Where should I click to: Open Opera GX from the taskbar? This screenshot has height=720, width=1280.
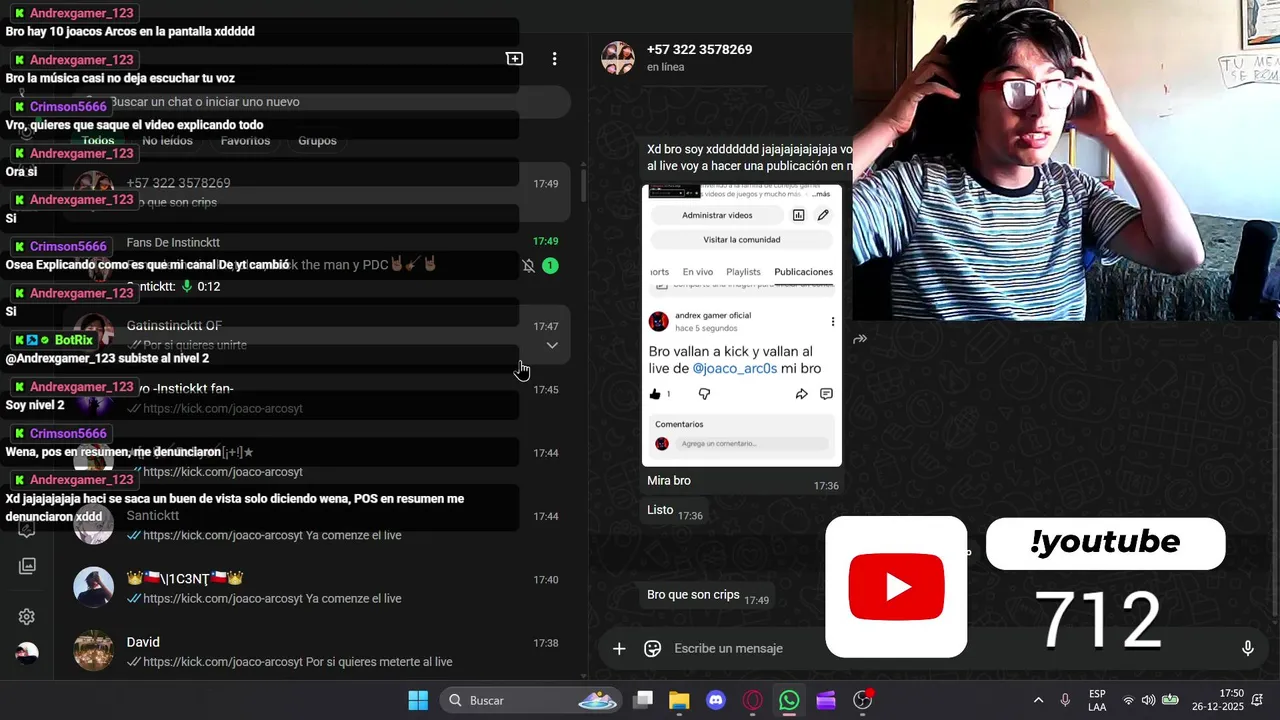[x=753, y=701]
